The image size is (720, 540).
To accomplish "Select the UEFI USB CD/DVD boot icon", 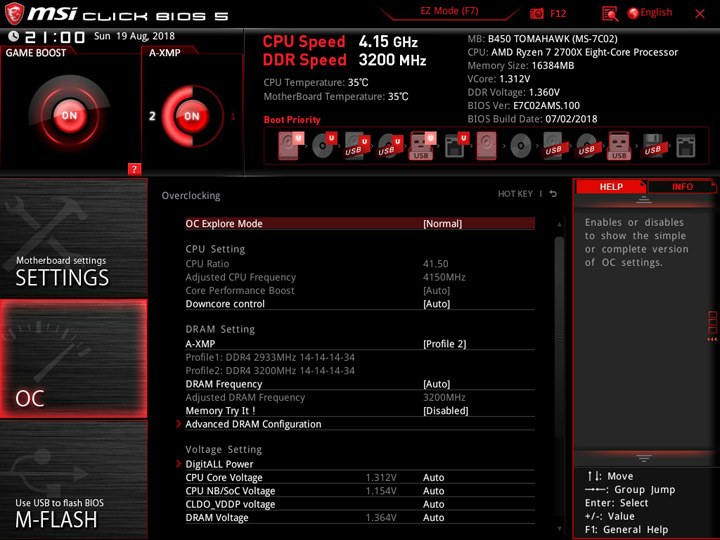I will (x=390, y=146).
